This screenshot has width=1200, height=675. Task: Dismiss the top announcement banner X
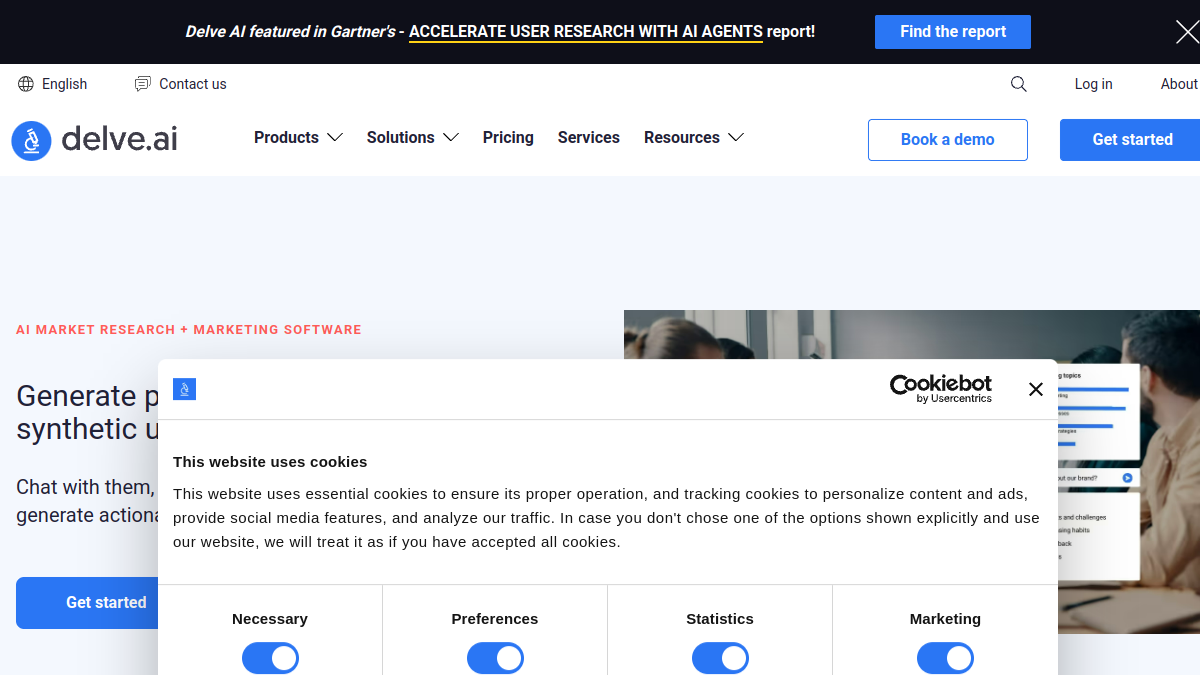(1186, 32)
